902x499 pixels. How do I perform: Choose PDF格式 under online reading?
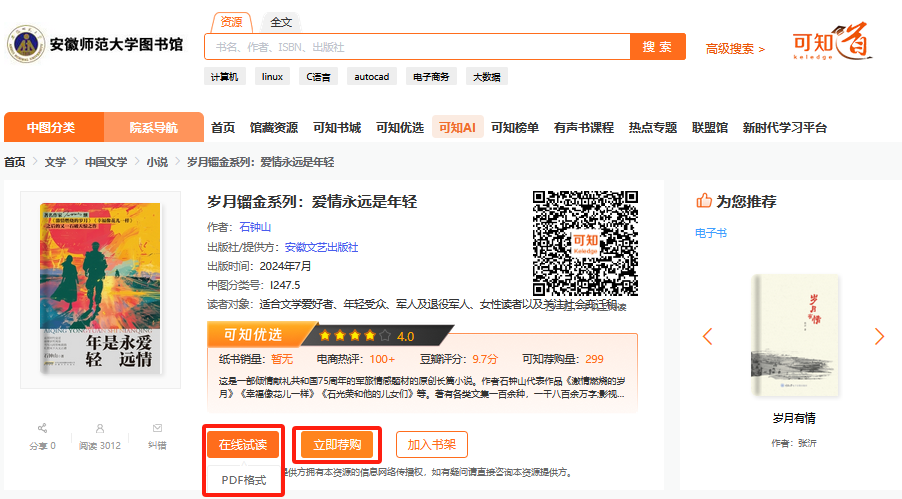pos(243,480)
